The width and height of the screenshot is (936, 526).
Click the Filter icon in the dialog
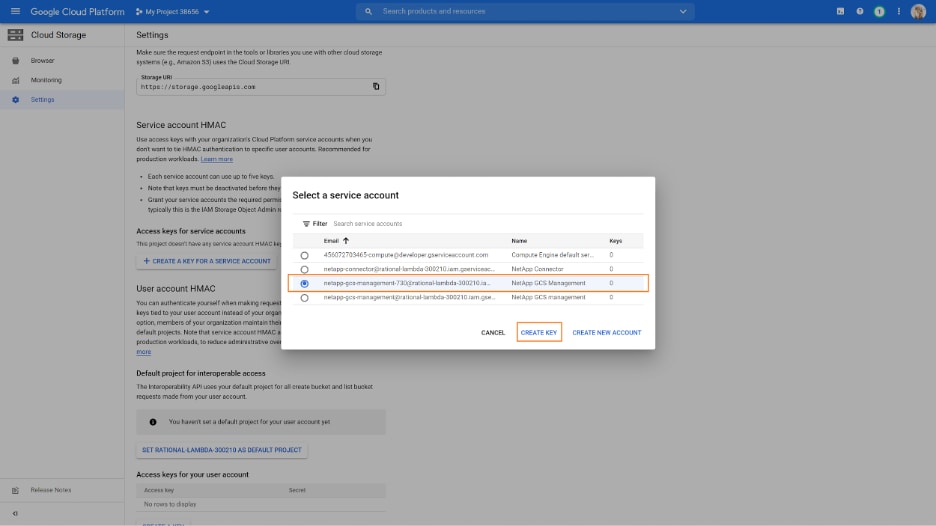pos(306,224)
